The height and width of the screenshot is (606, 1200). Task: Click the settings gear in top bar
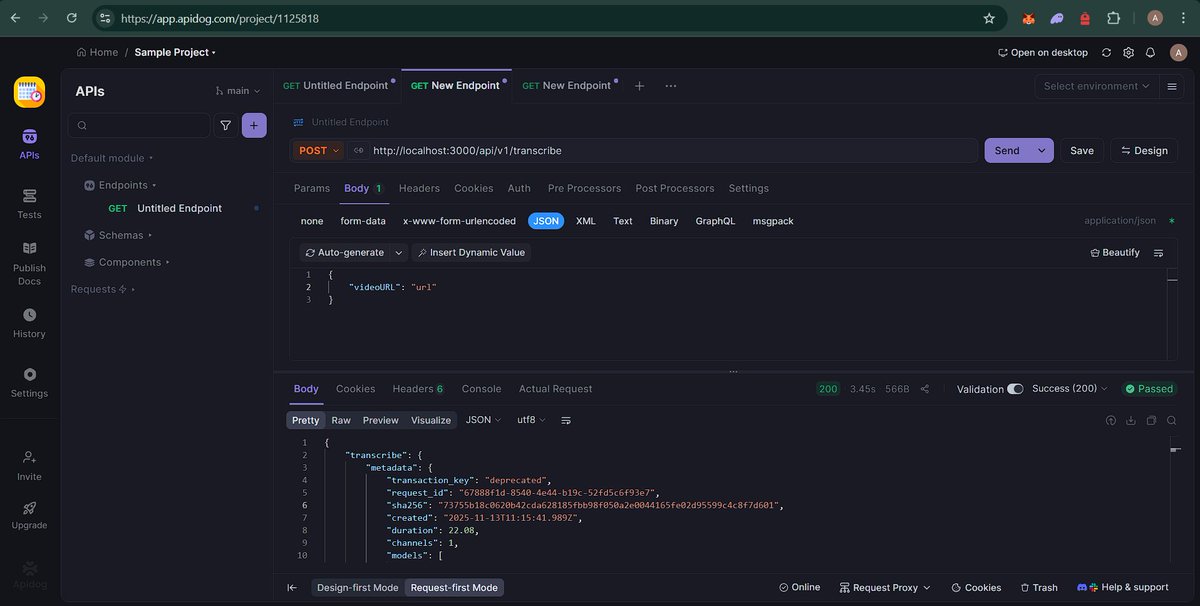tap(1128, 51)
